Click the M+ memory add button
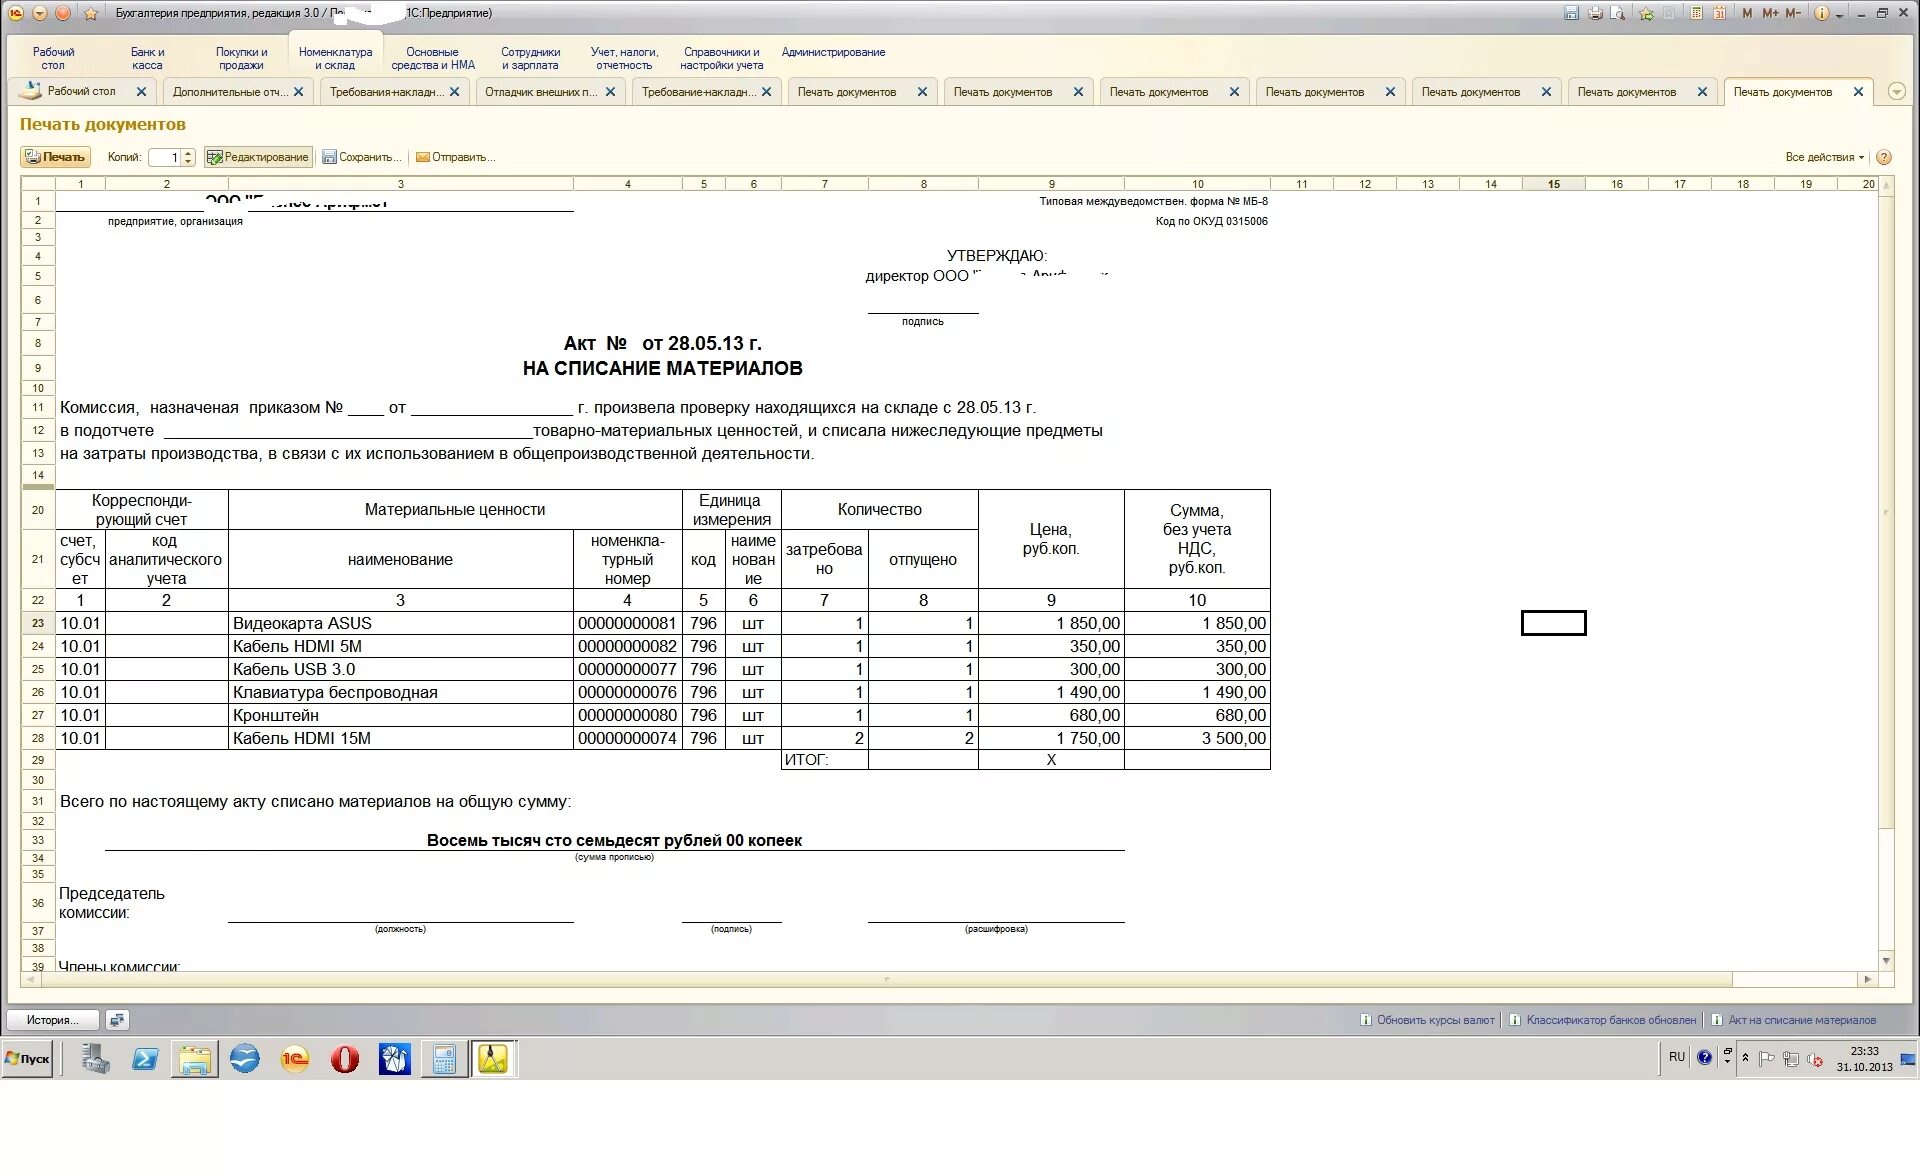This screenshot has width=1920, height=1176. (1770, 13)
